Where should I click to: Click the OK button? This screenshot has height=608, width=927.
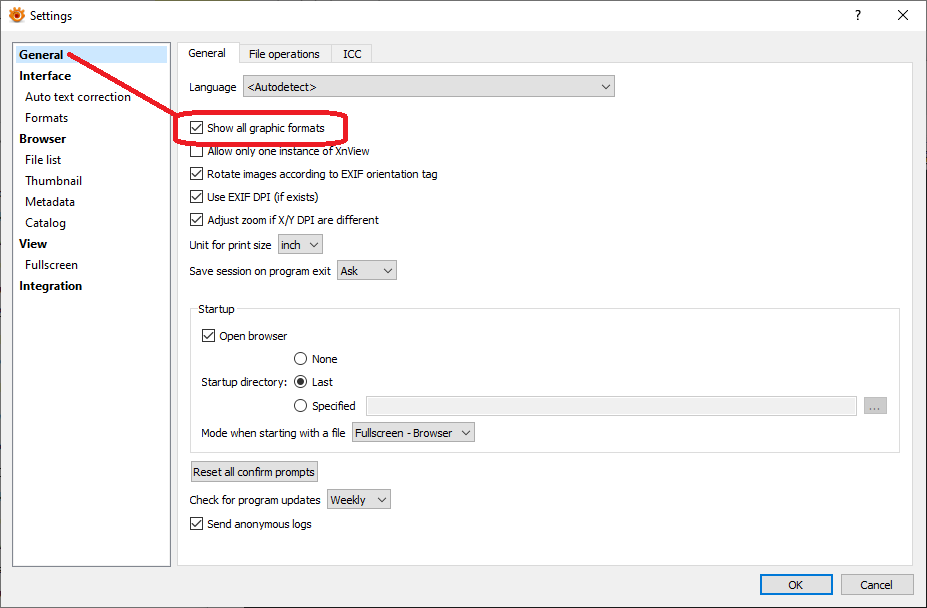pyautogui.click(x=796, y=584)
